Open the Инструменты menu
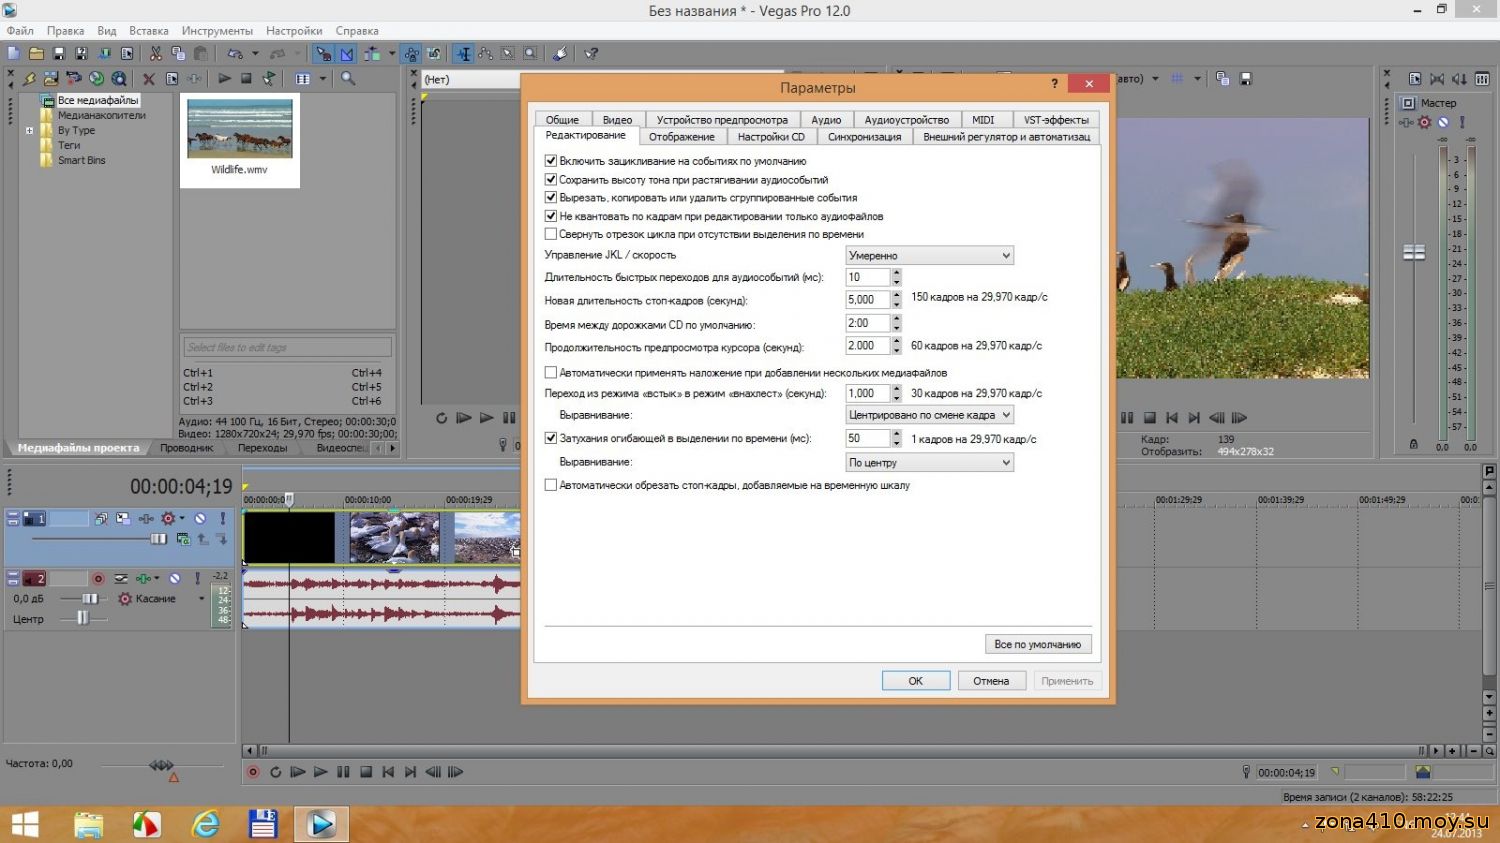The image size is (1500, 843). coord(217,31)
